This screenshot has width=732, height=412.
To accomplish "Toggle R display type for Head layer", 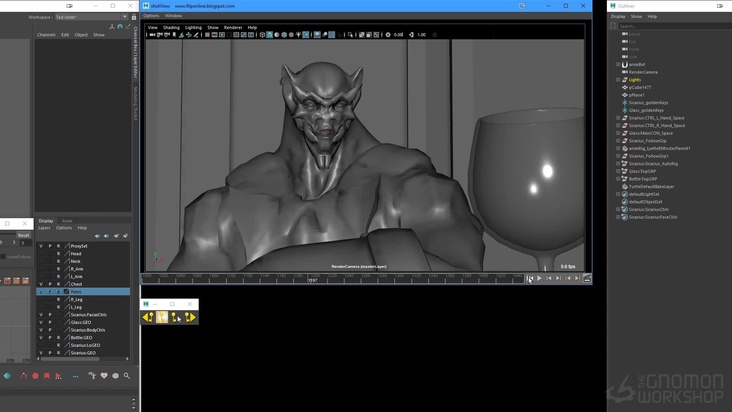I will click(58, 253).
